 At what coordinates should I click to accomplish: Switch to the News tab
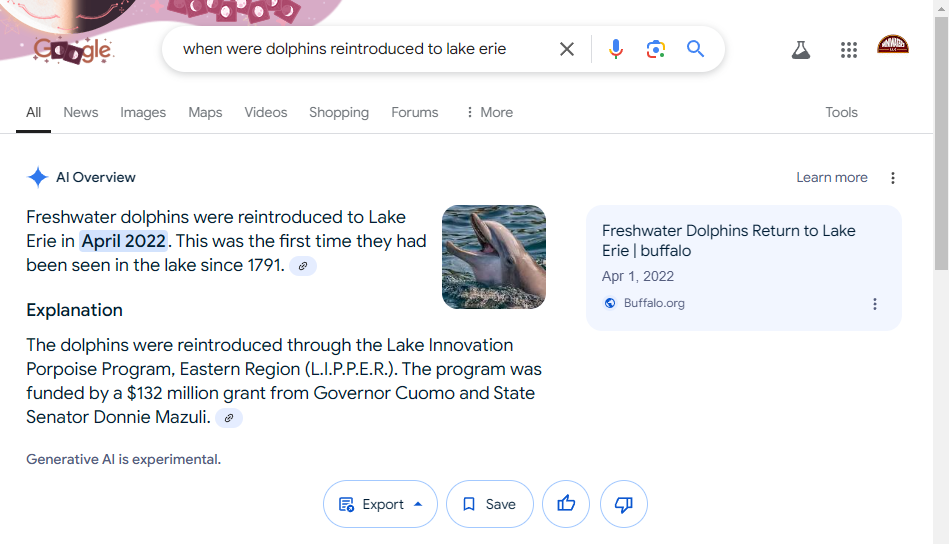(80, 113)
